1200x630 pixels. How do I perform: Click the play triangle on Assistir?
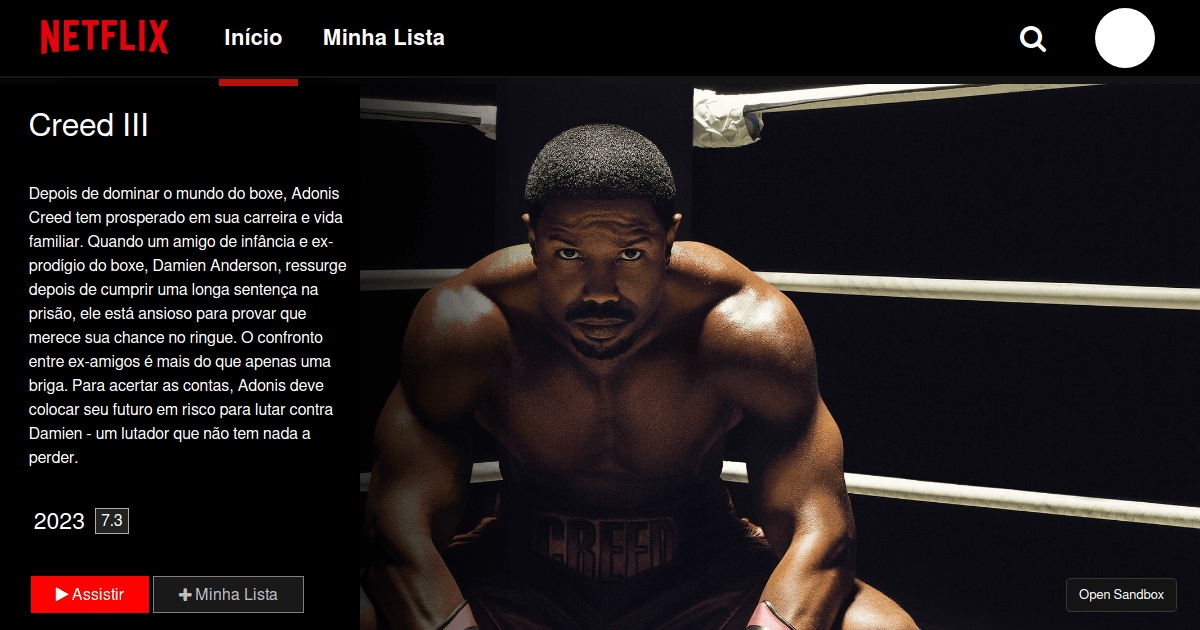coord(62,594)
